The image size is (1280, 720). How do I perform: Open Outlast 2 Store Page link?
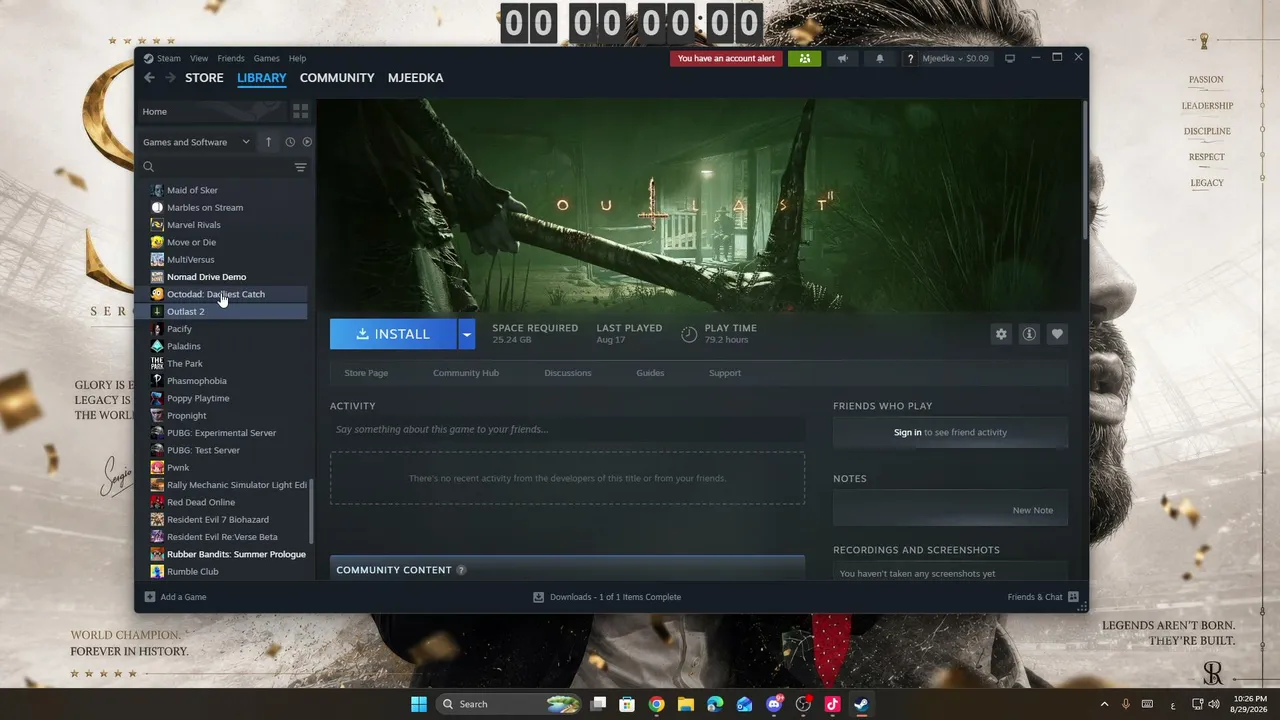tap(366, 373)
